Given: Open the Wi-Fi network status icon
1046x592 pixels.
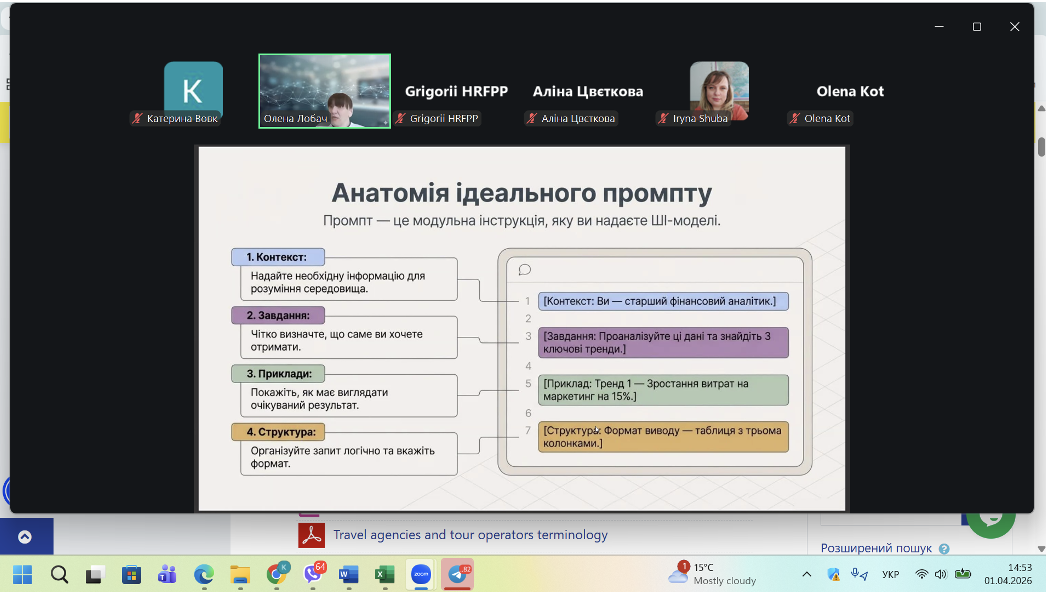Looking at the screenshot, I should 921,575.
